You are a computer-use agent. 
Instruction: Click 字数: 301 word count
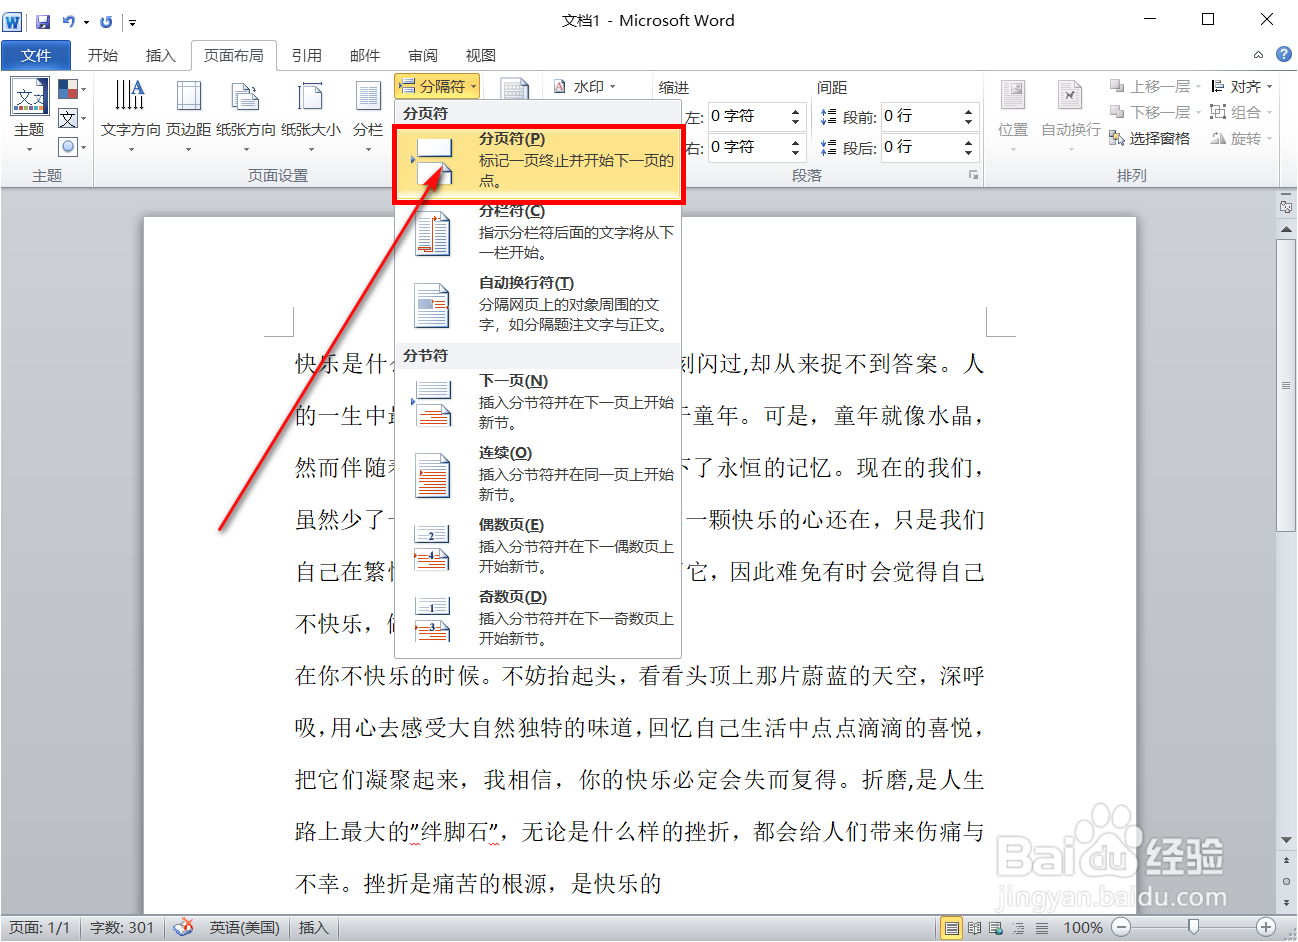pos(122,928)
